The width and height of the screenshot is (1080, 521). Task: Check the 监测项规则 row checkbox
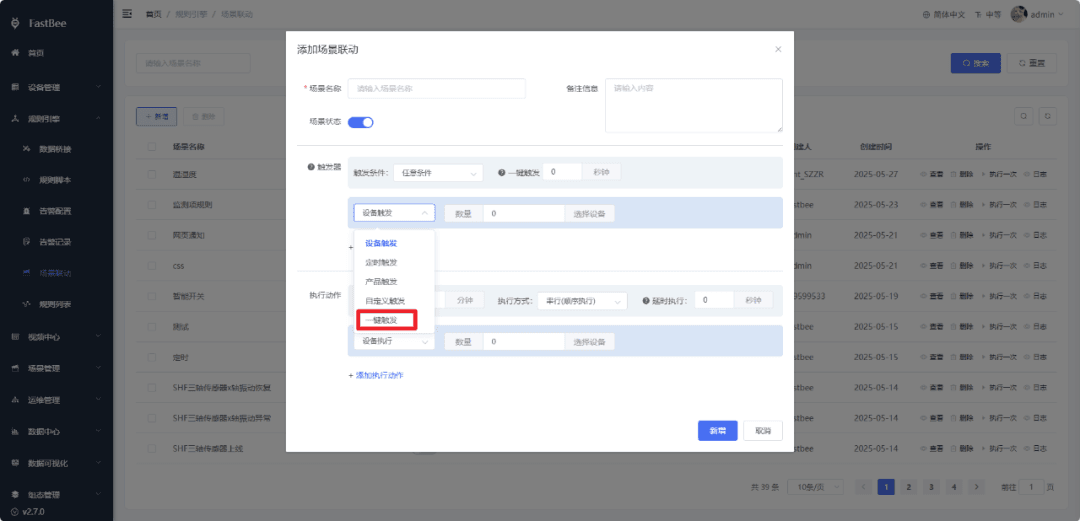click(x=152, y=205)
